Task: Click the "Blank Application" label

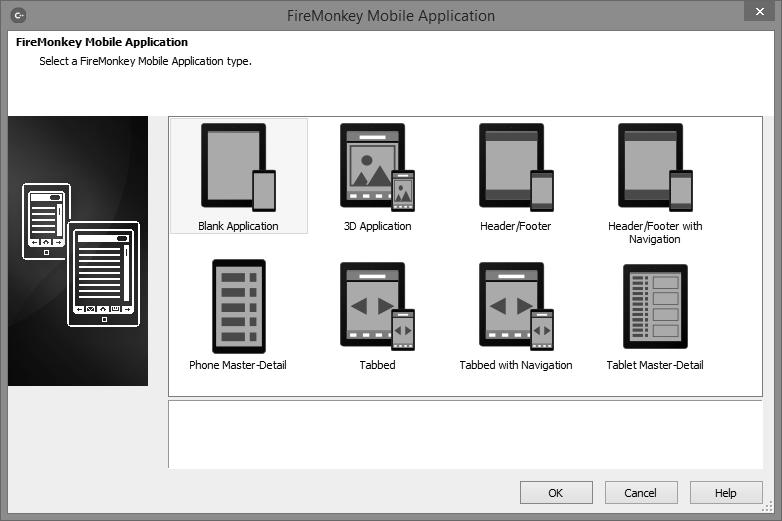Action: pos(238,226)
